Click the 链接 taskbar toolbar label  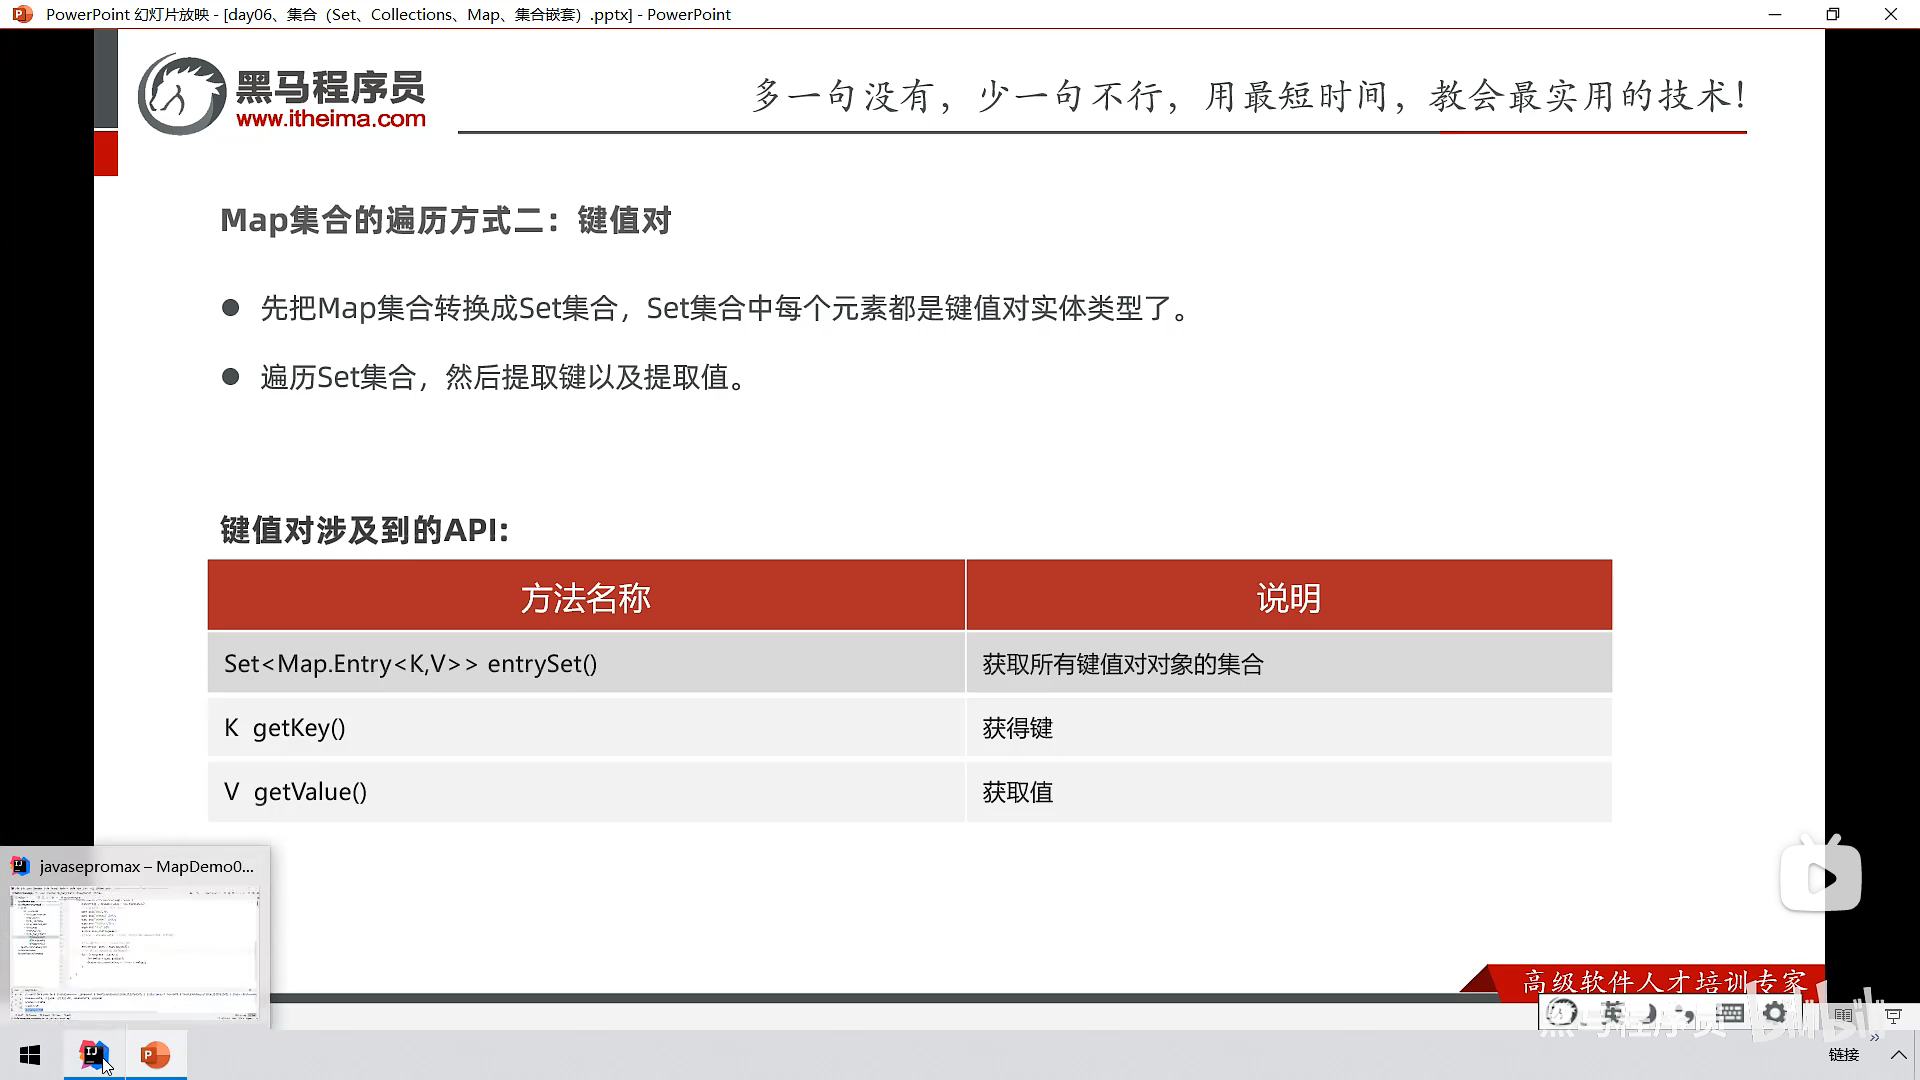pos(1843,1055)
